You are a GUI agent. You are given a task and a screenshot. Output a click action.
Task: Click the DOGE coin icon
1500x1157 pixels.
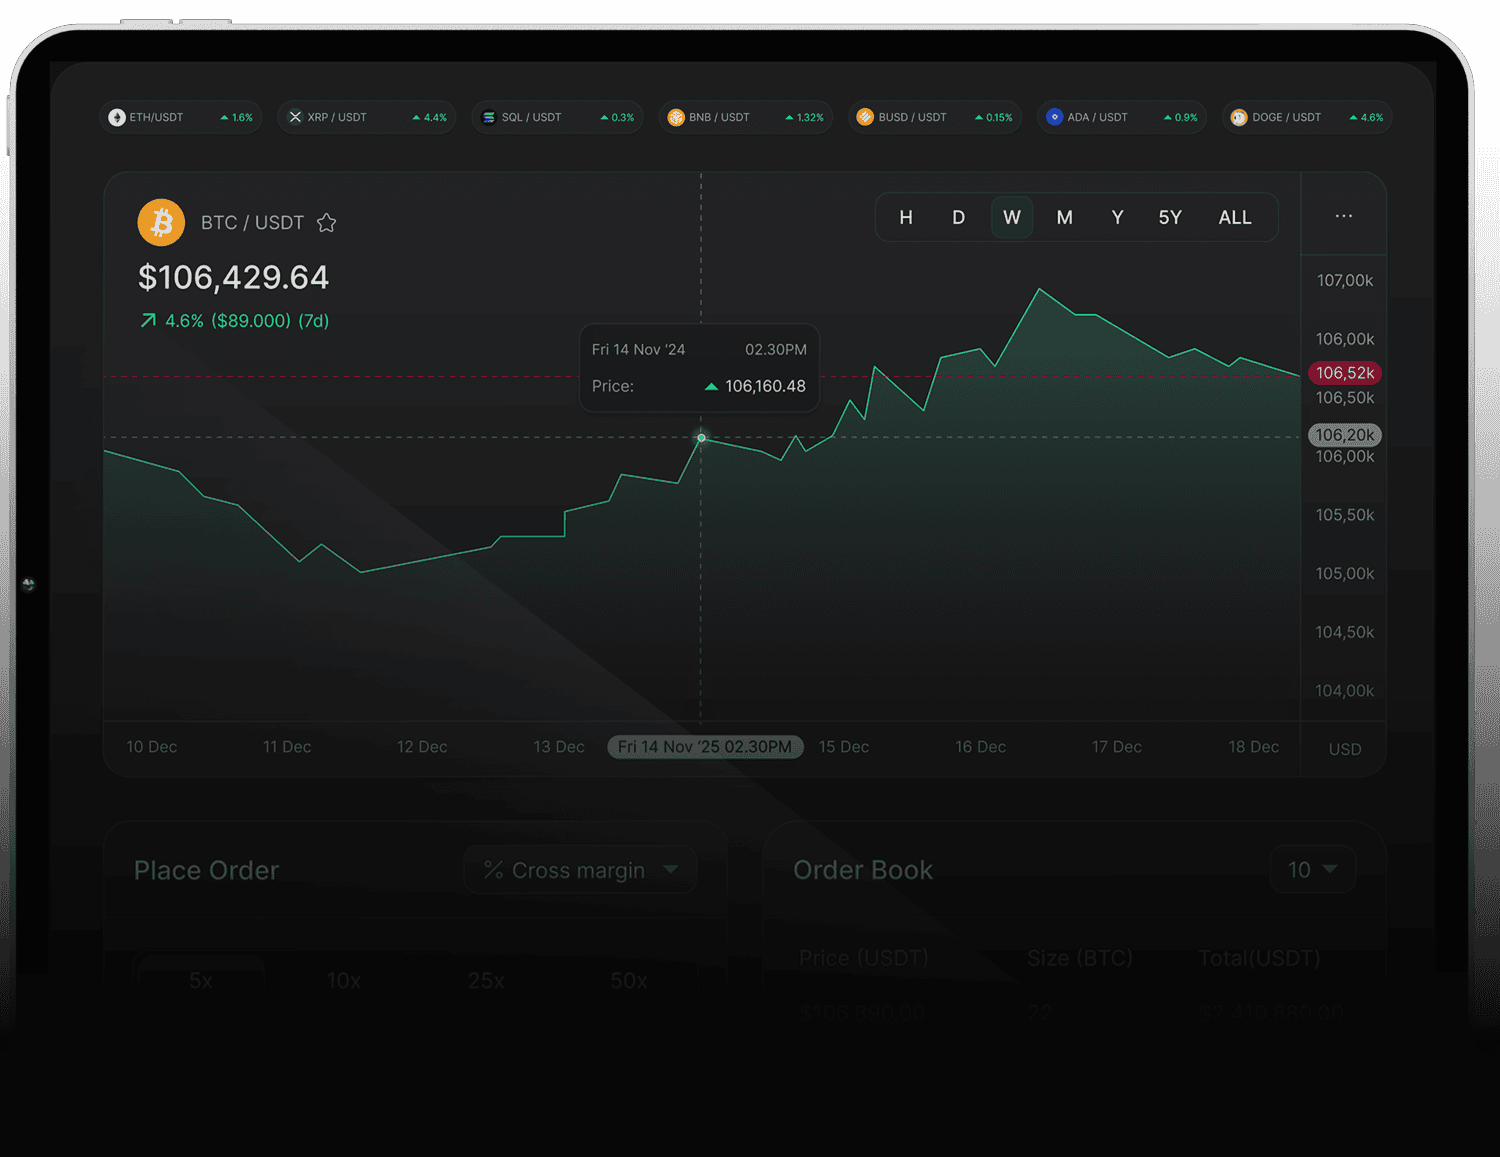tap(1239, 117)
